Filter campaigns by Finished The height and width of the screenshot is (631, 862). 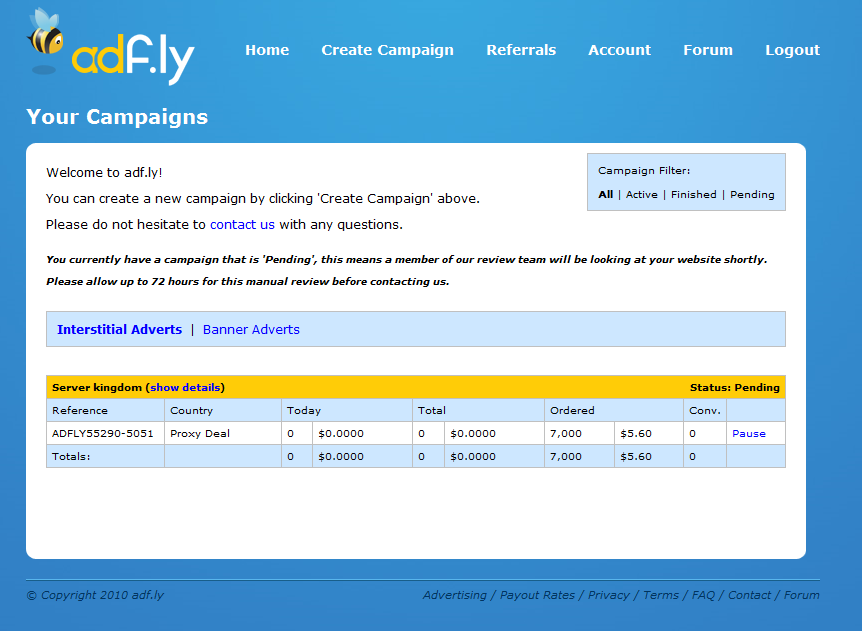click(x=694, y=195)
